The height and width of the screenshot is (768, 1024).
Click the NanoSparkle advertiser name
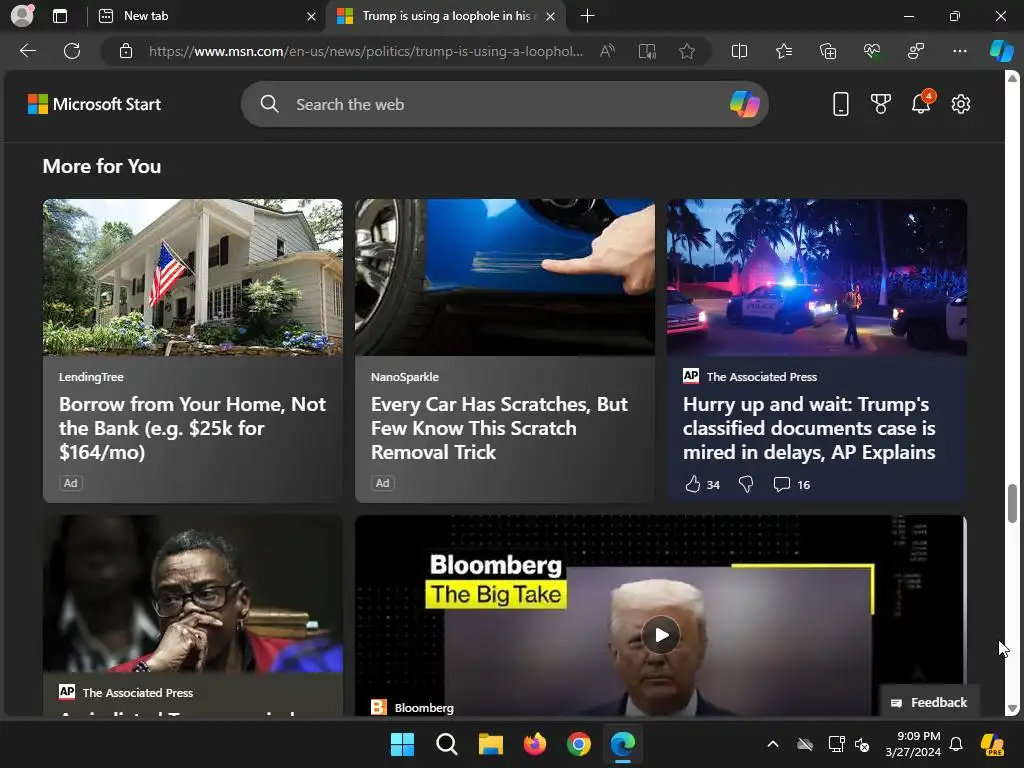click(x=404, y=377)
